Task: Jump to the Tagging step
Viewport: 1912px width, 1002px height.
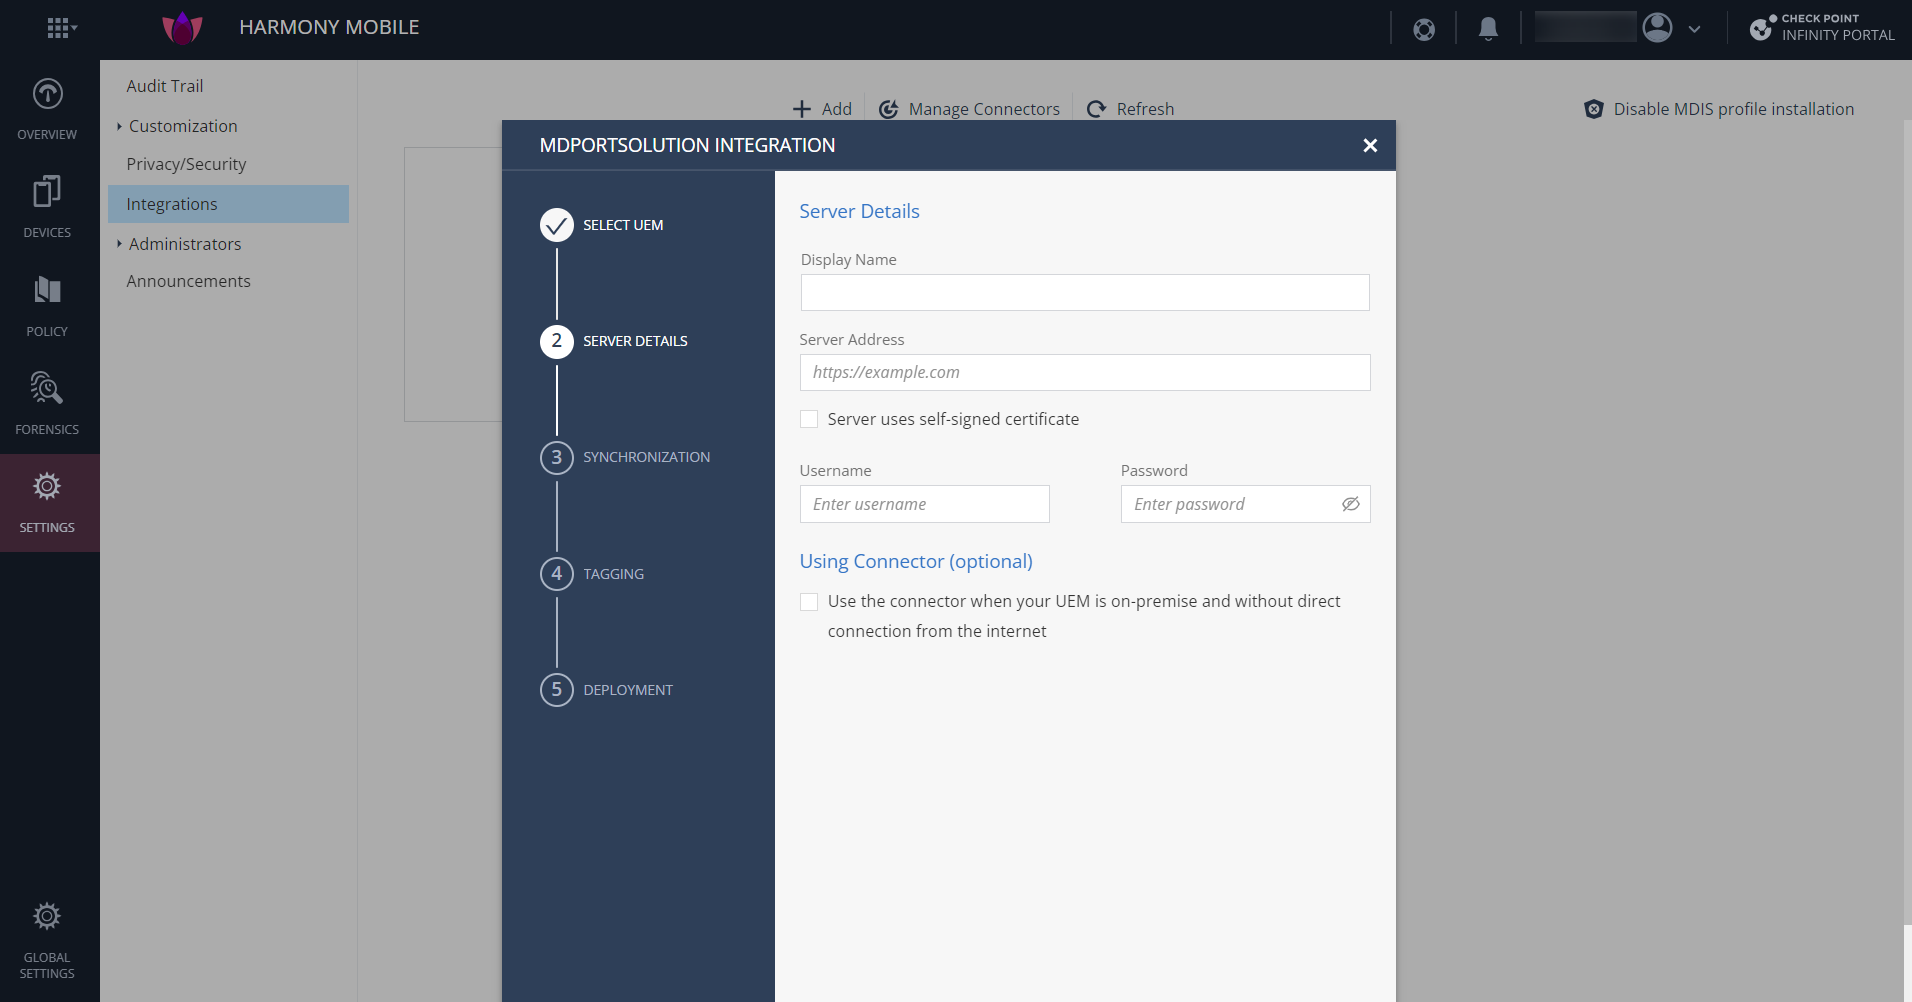Action: pyautogui.click(x=592, y=574)
